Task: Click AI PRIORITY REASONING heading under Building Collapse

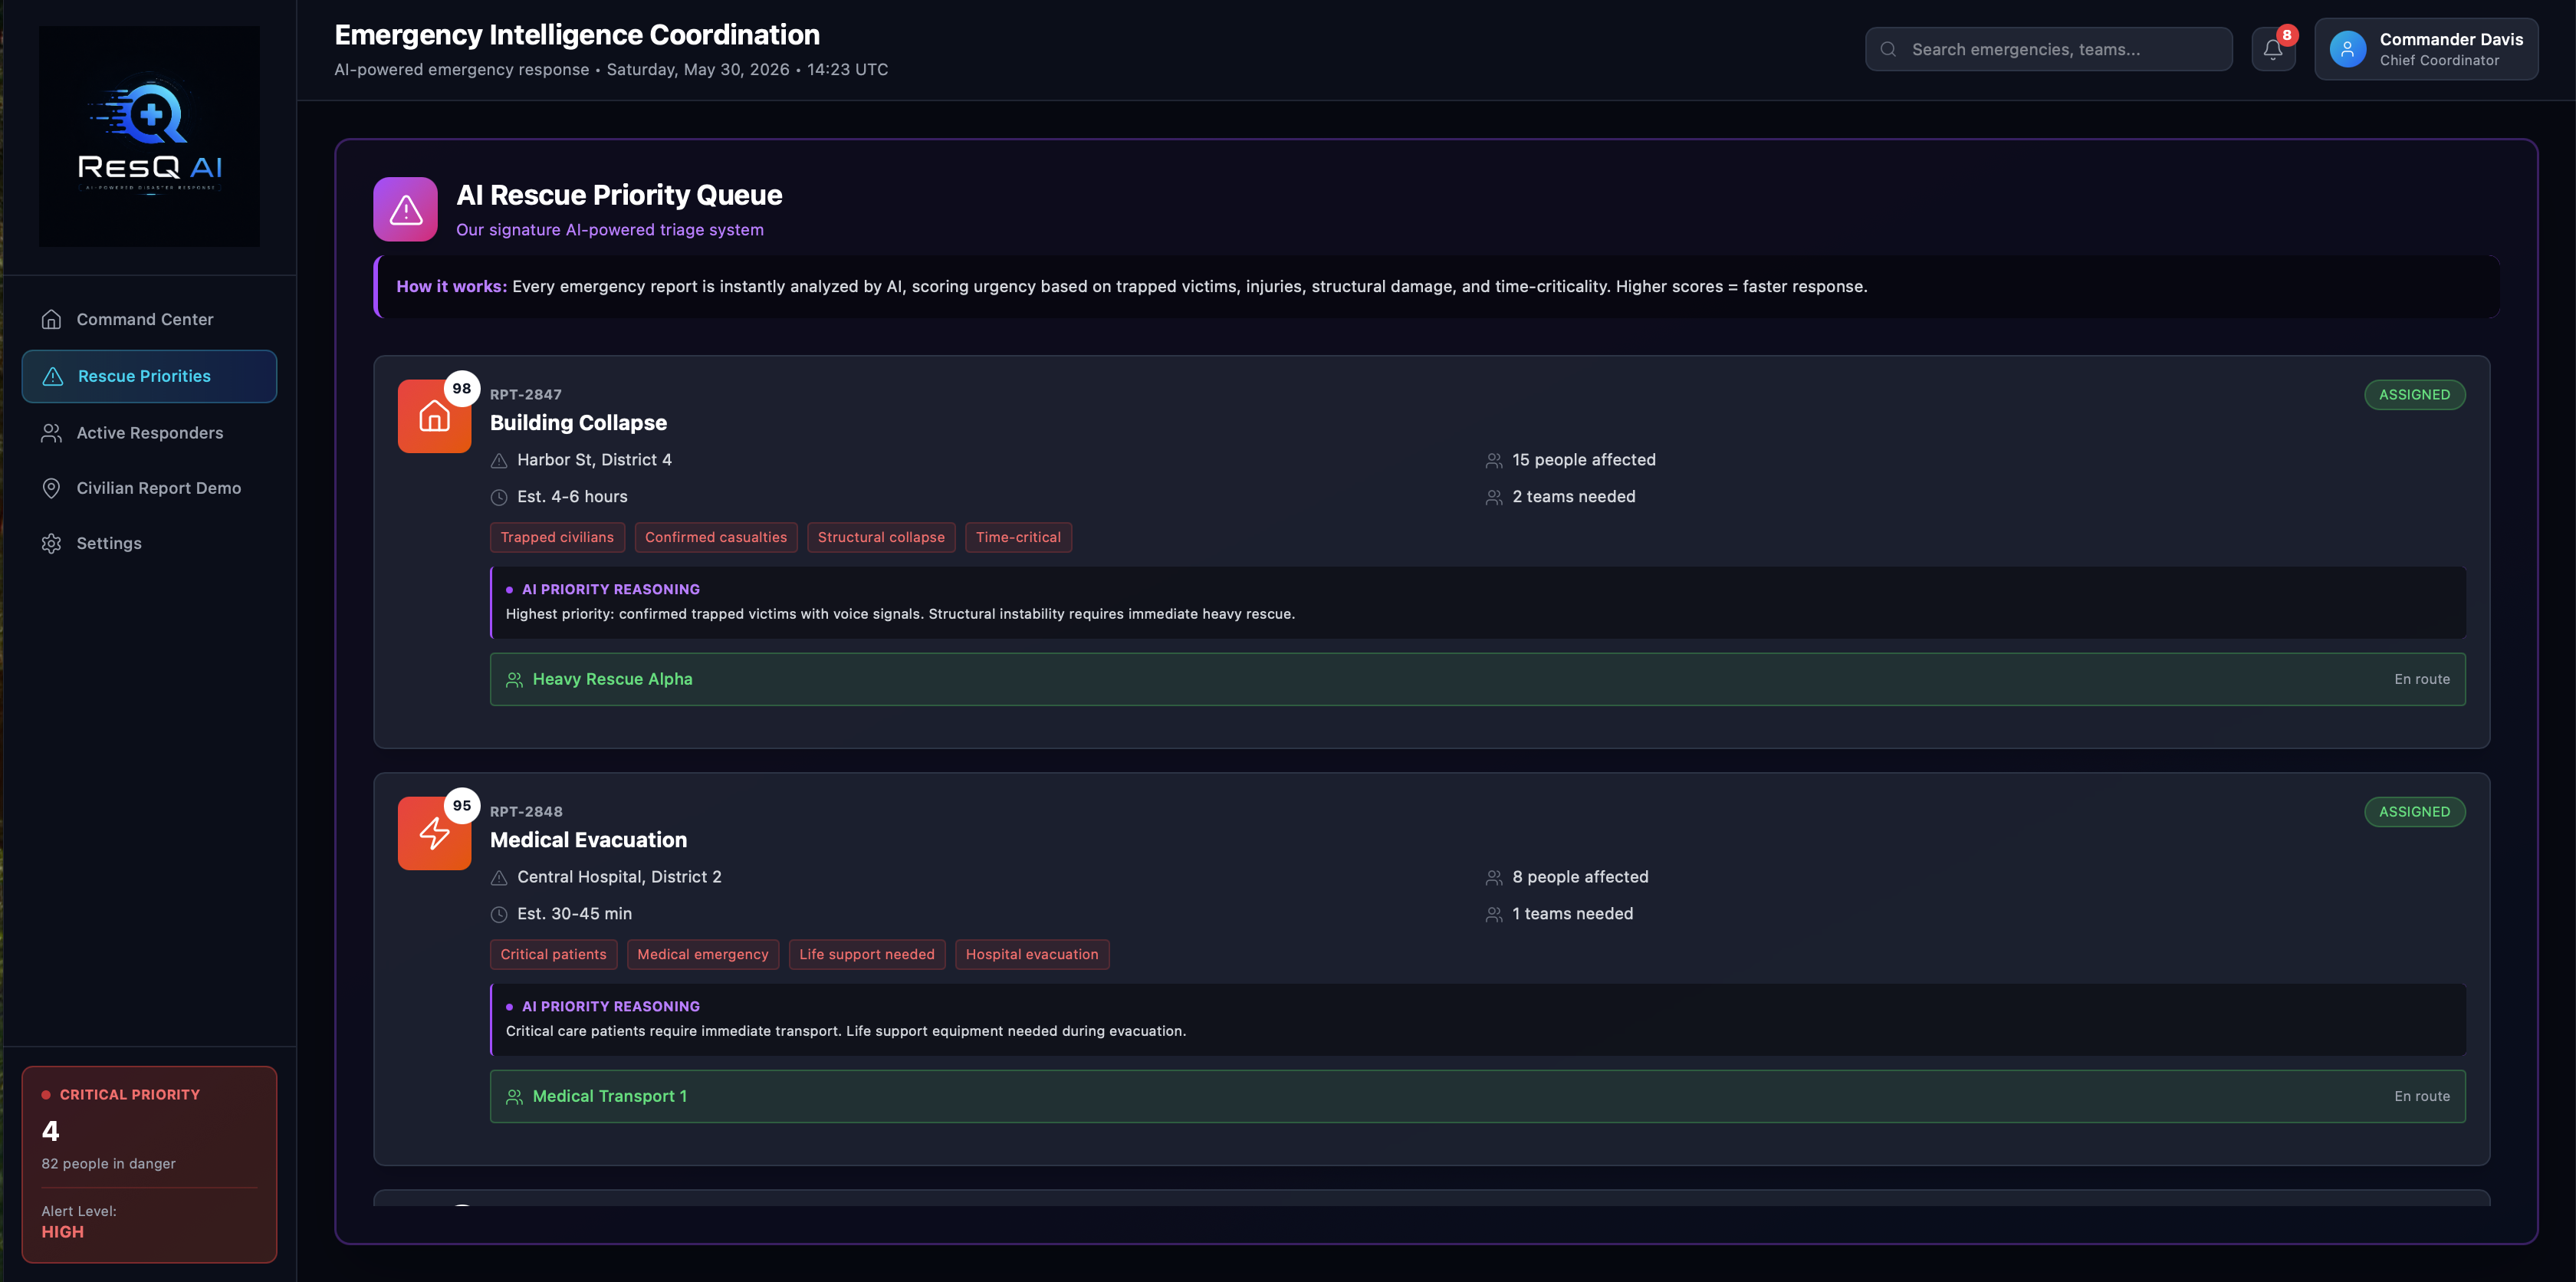Action: pos(610,589)
